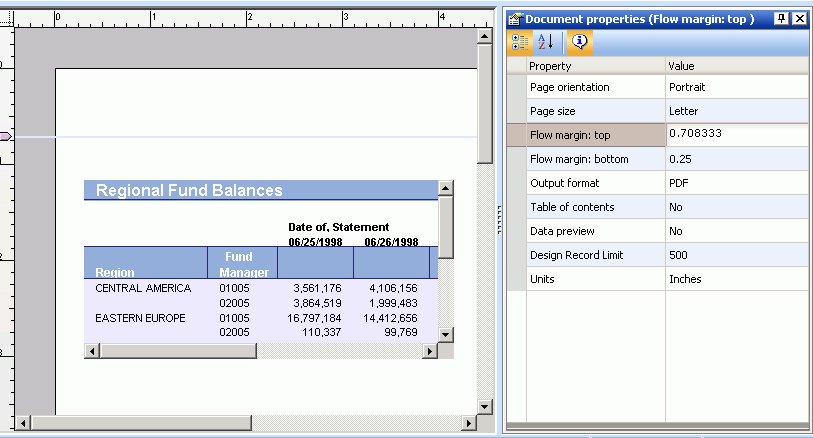Select the Regional Fund Balances report title
The height and width of the screenshot is (438, 813).
tap(189, 190)
